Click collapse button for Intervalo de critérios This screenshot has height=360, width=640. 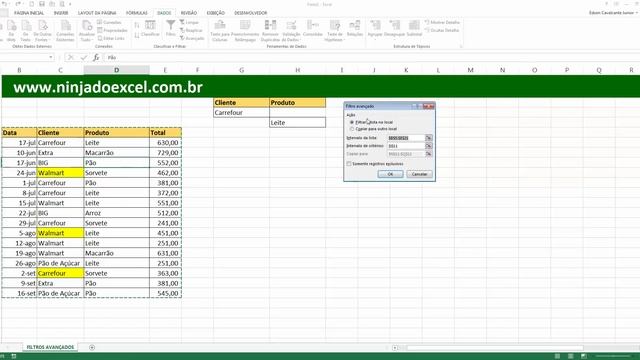429,146
